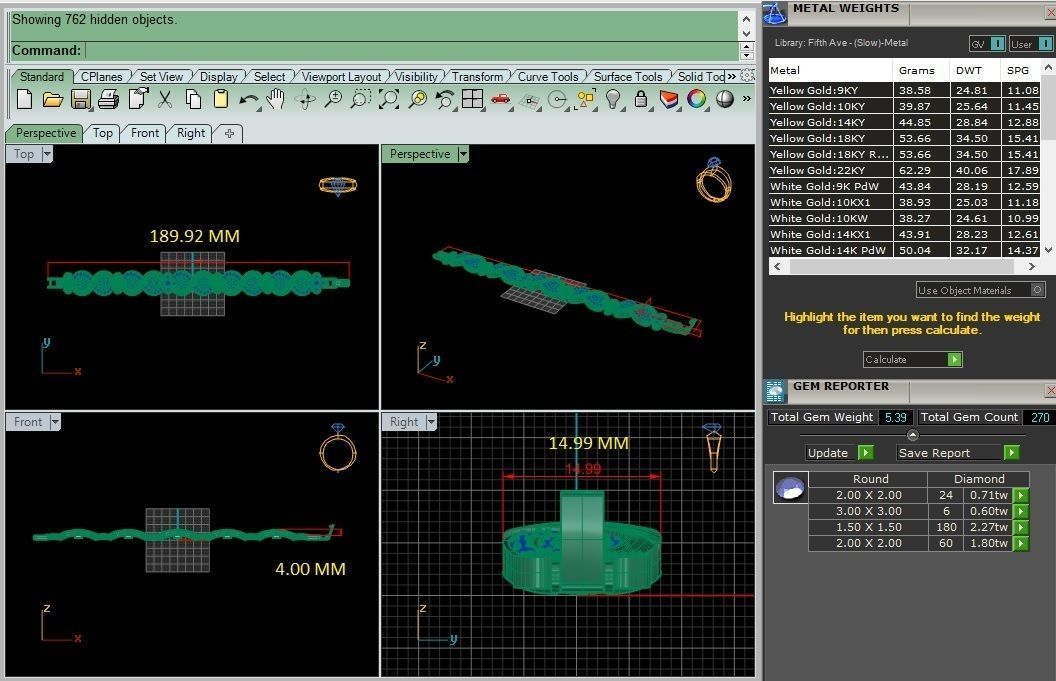Open the Layers panel icon
This screenshot has height=681, width=1056.
(669, 100)
